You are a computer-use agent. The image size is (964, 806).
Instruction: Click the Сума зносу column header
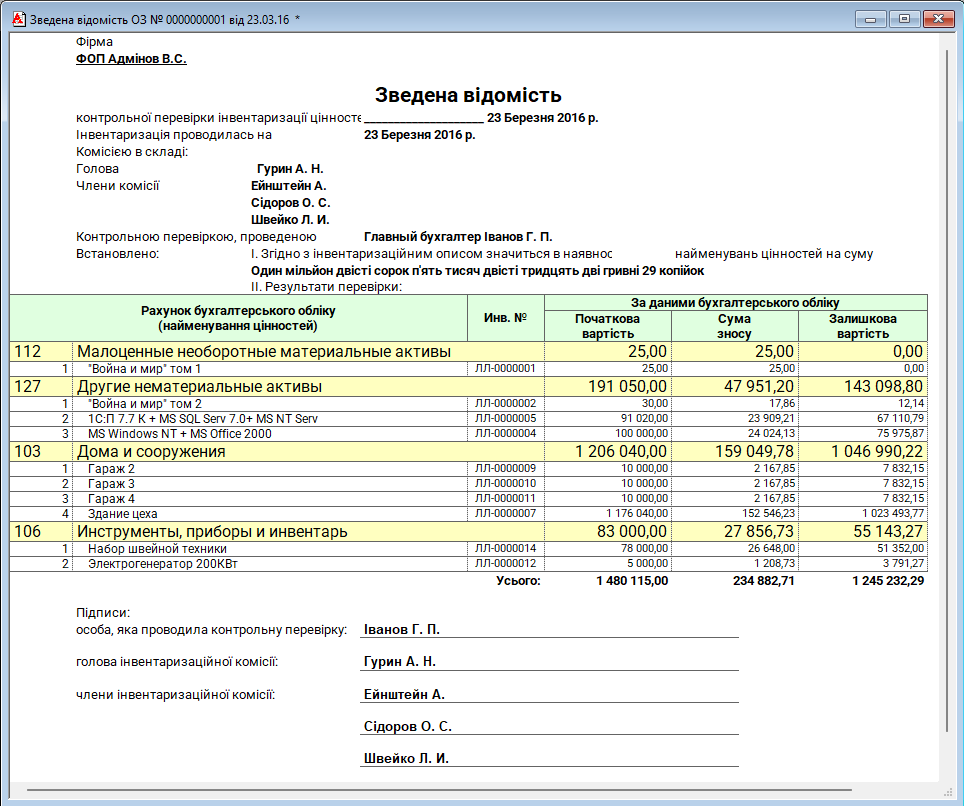coord(734,326)
